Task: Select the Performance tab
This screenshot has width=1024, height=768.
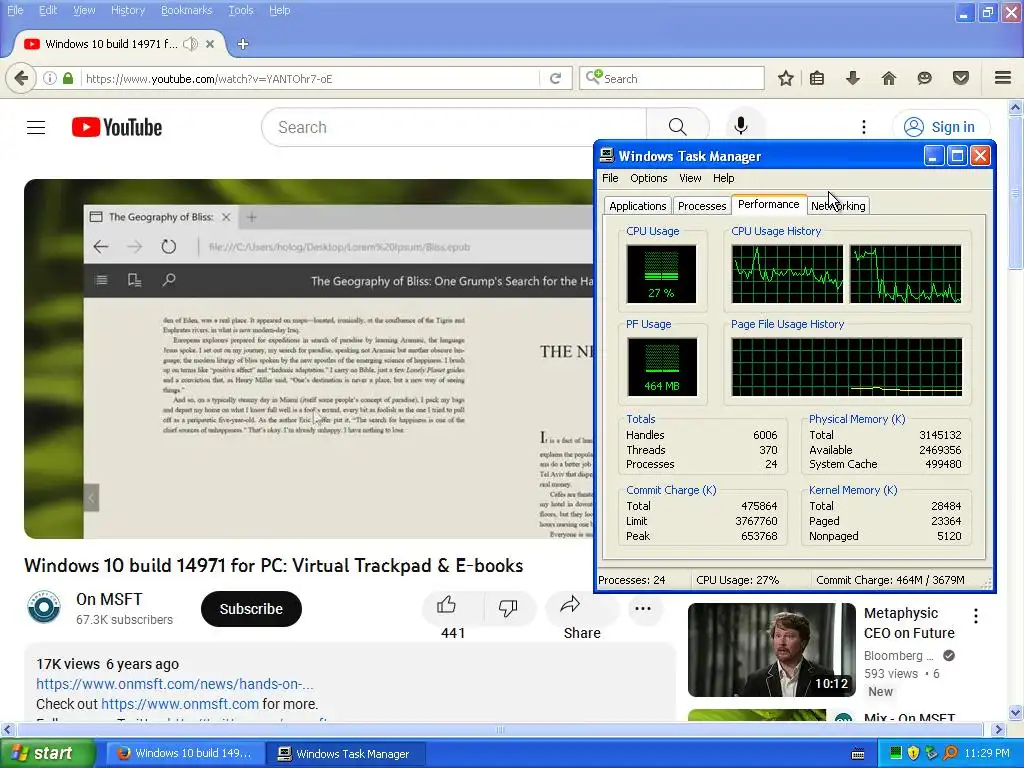Action: click(769, 204)
